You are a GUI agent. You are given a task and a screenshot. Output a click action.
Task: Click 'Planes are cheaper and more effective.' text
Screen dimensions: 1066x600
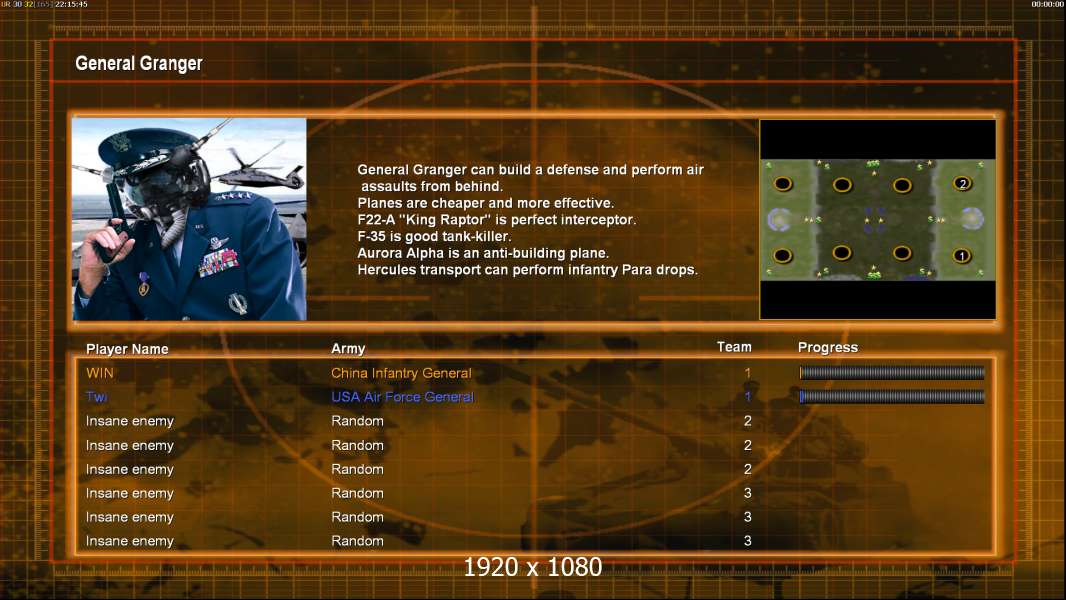click(485, 203)
